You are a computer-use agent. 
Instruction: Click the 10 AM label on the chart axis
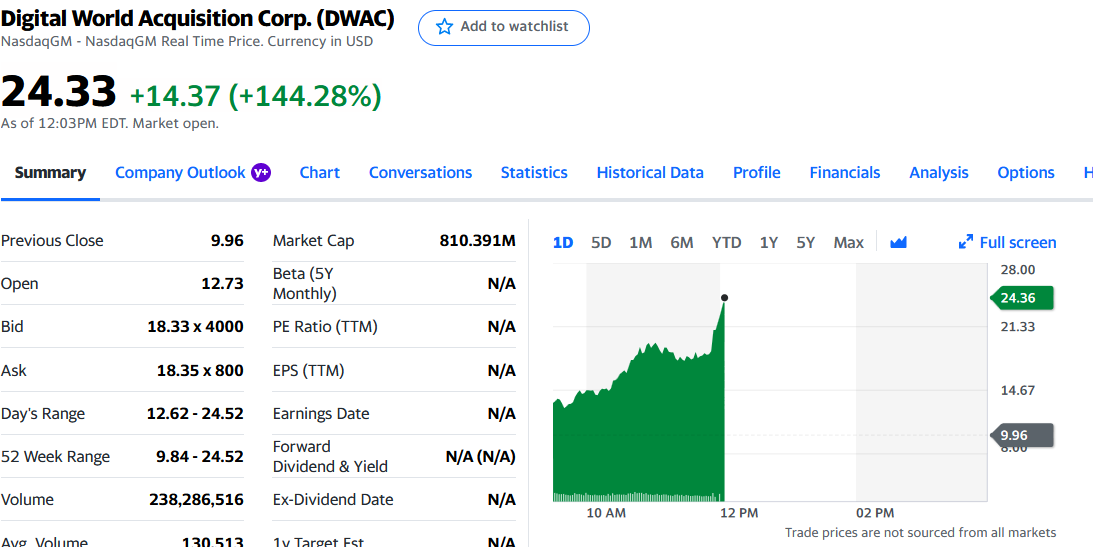(x=606, y=514)
